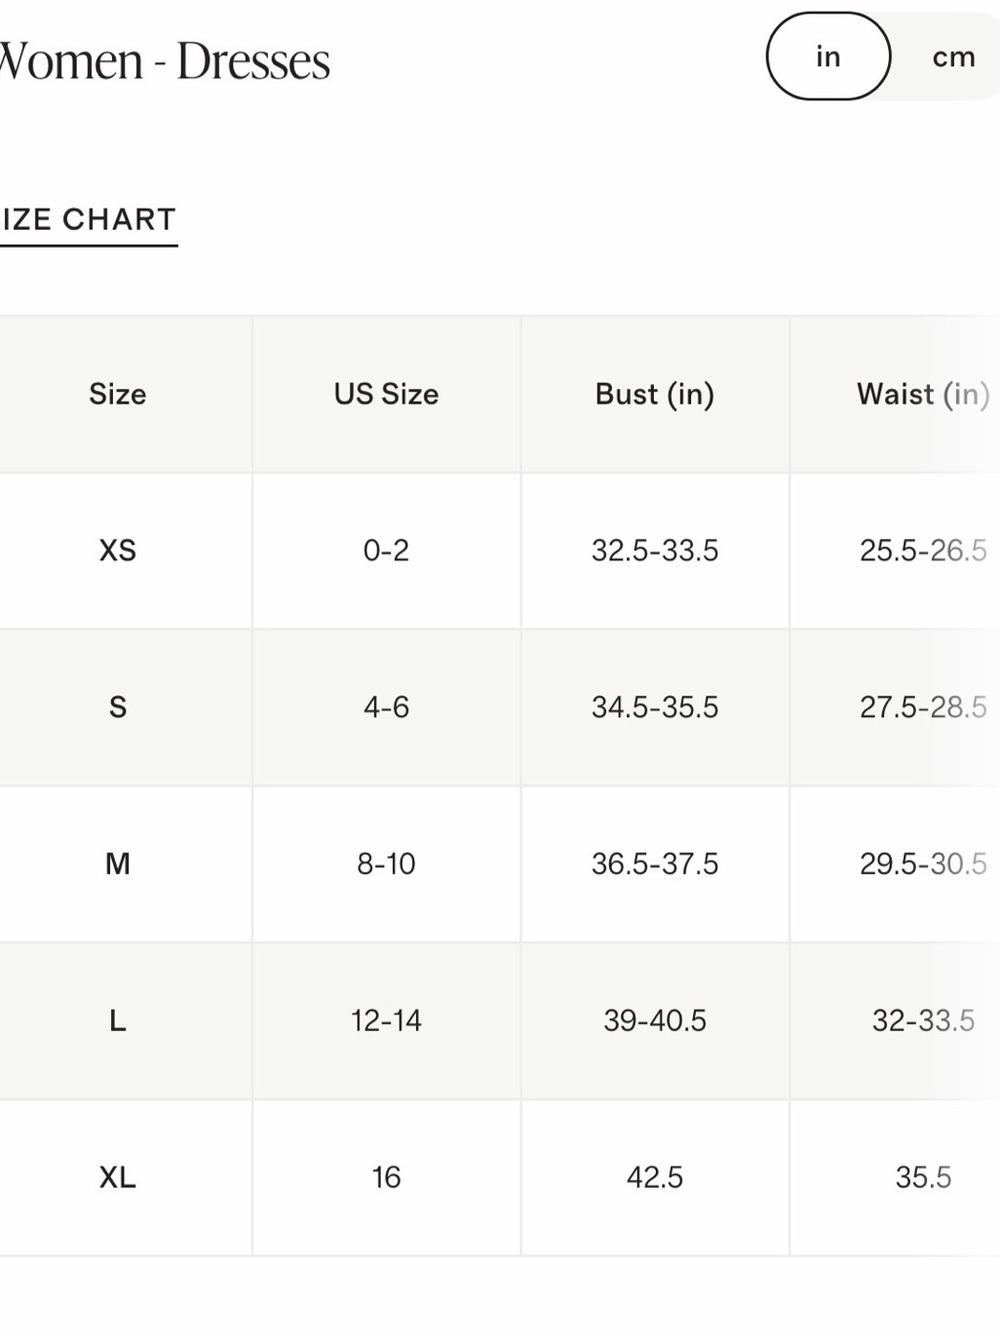1000x1333 pixels.
Task: Select the S size row label
Action: 118,707
